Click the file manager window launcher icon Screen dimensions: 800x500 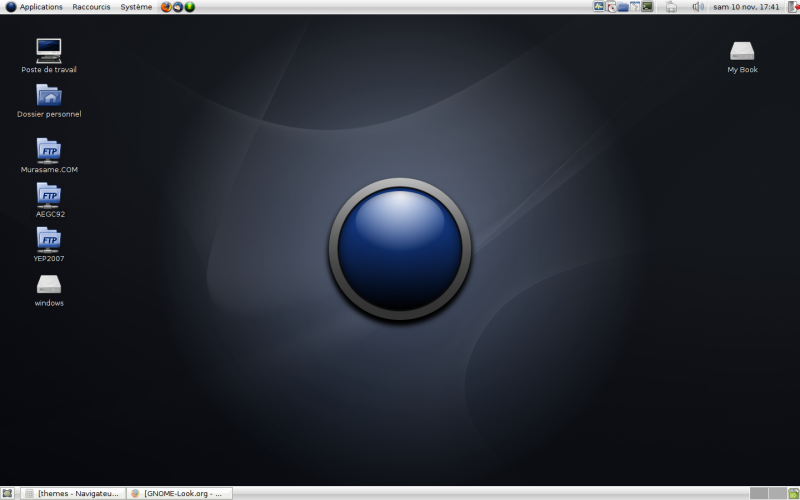point(635,7)
